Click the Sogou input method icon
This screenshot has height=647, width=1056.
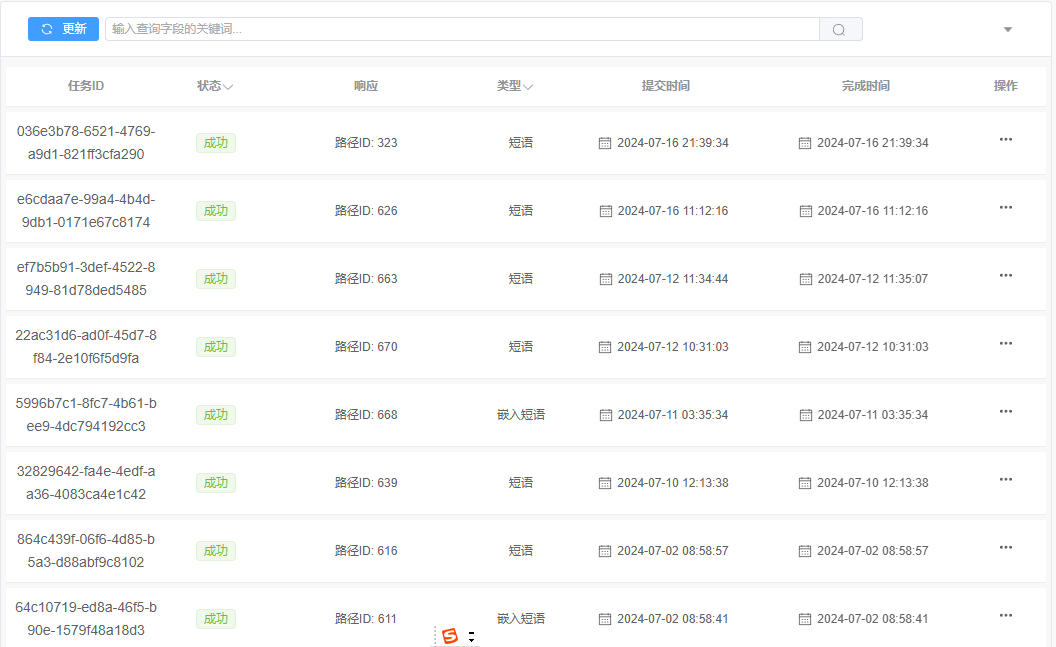(x=450, y=636)
